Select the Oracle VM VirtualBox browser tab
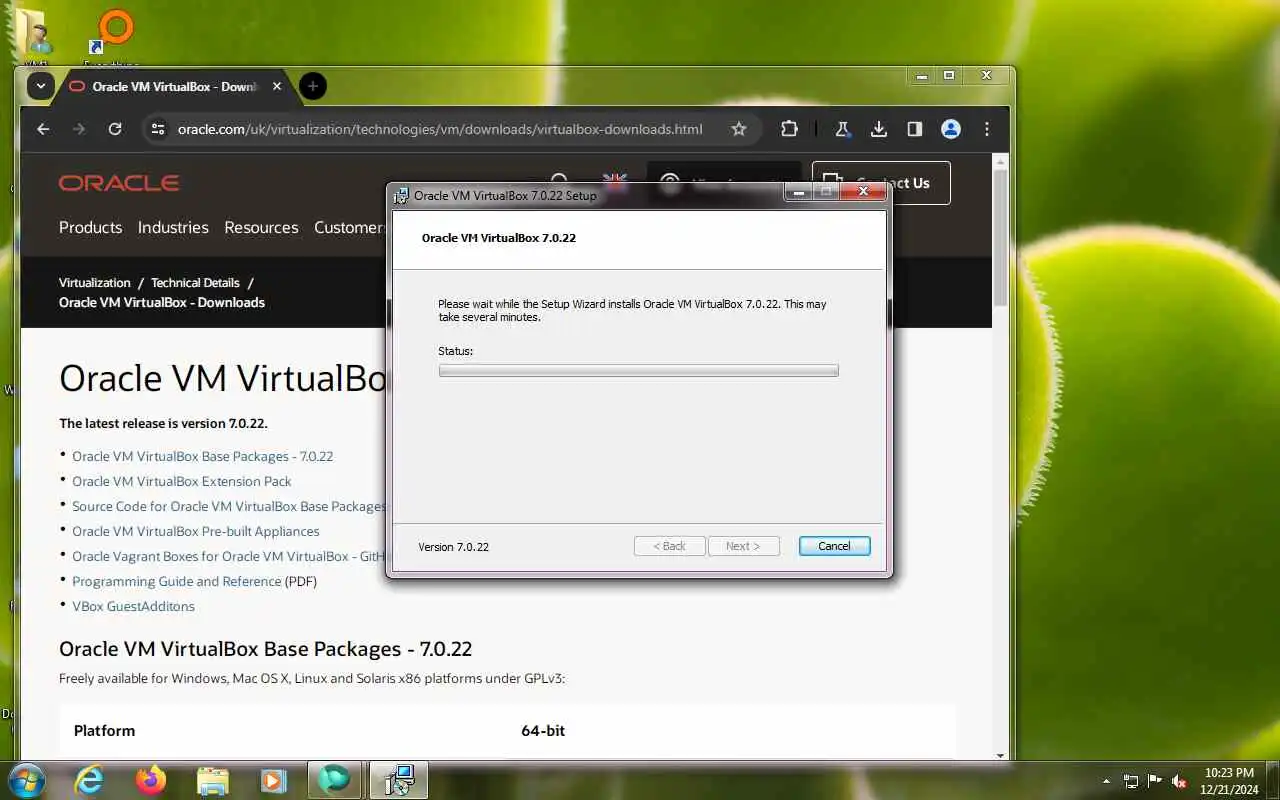Image resolution: width=1280 pixels, height=800 pixels. 175,86
